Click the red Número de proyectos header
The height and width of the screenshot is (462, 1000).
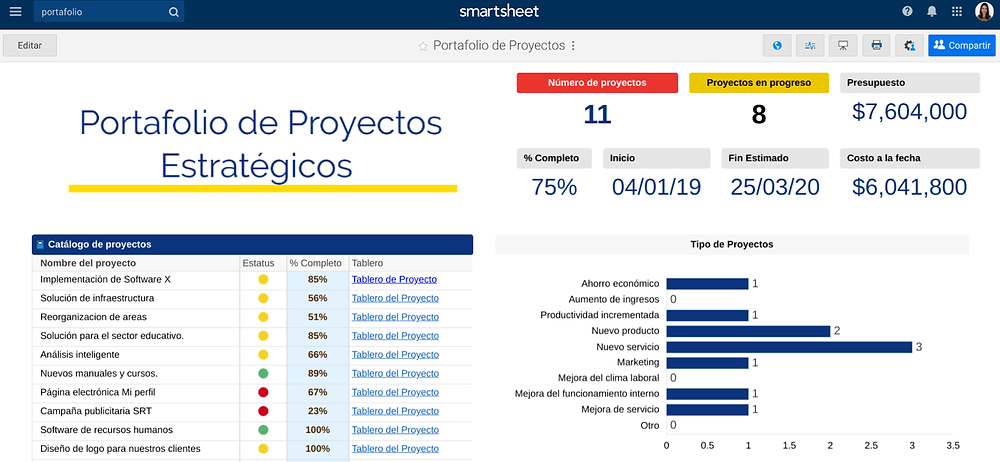[x=597, y=83]
